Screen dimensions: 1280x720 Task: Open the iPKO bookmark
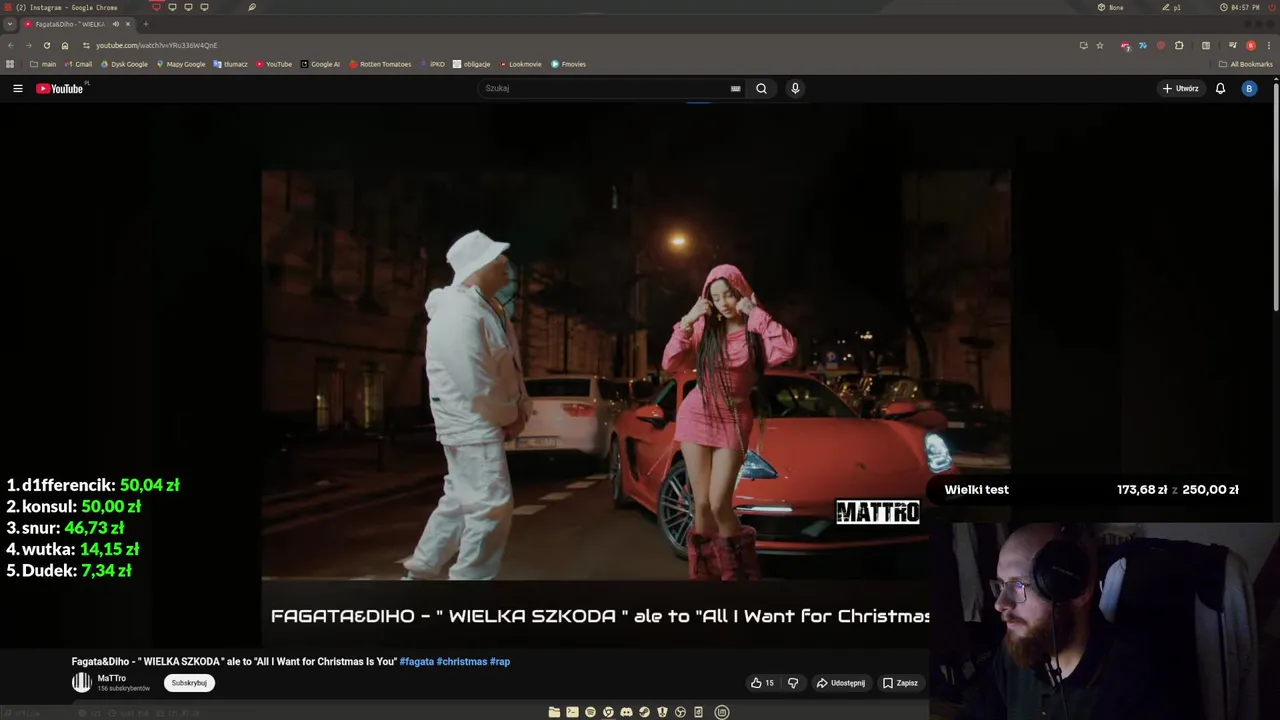point(434,64)
